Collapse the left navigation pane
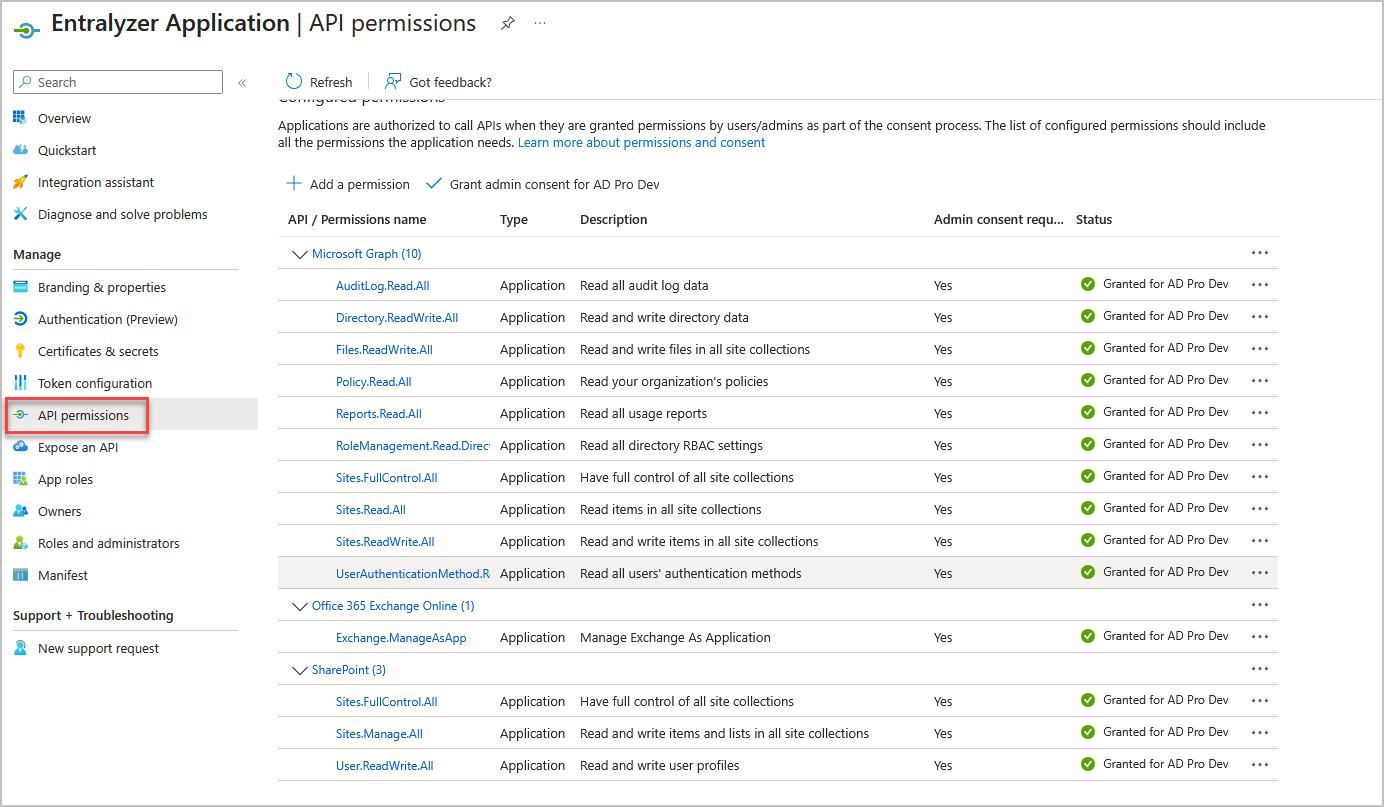 (241, 83)
